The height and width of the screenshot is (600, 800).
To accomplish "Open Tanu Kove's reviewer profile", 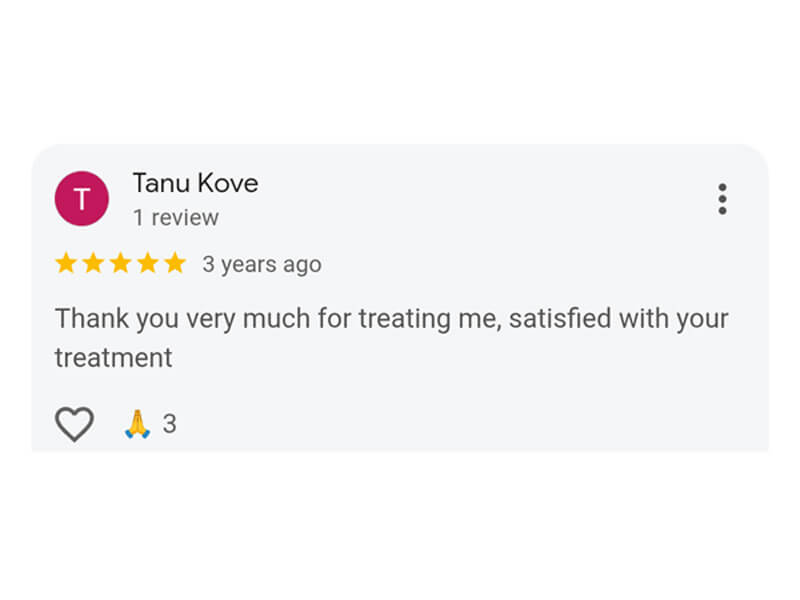I will [195, 183].
